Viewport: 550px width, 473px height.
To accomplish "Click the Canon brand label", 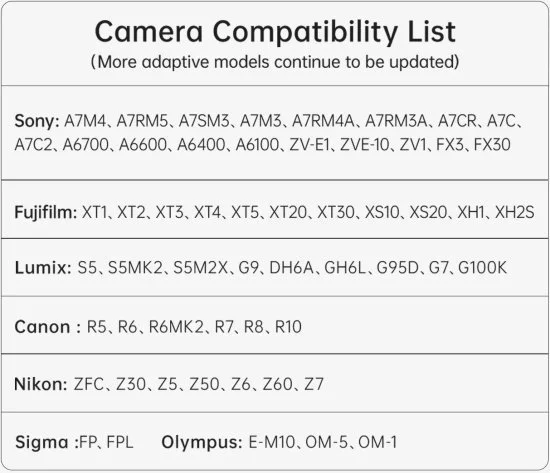I will (48, 327).
